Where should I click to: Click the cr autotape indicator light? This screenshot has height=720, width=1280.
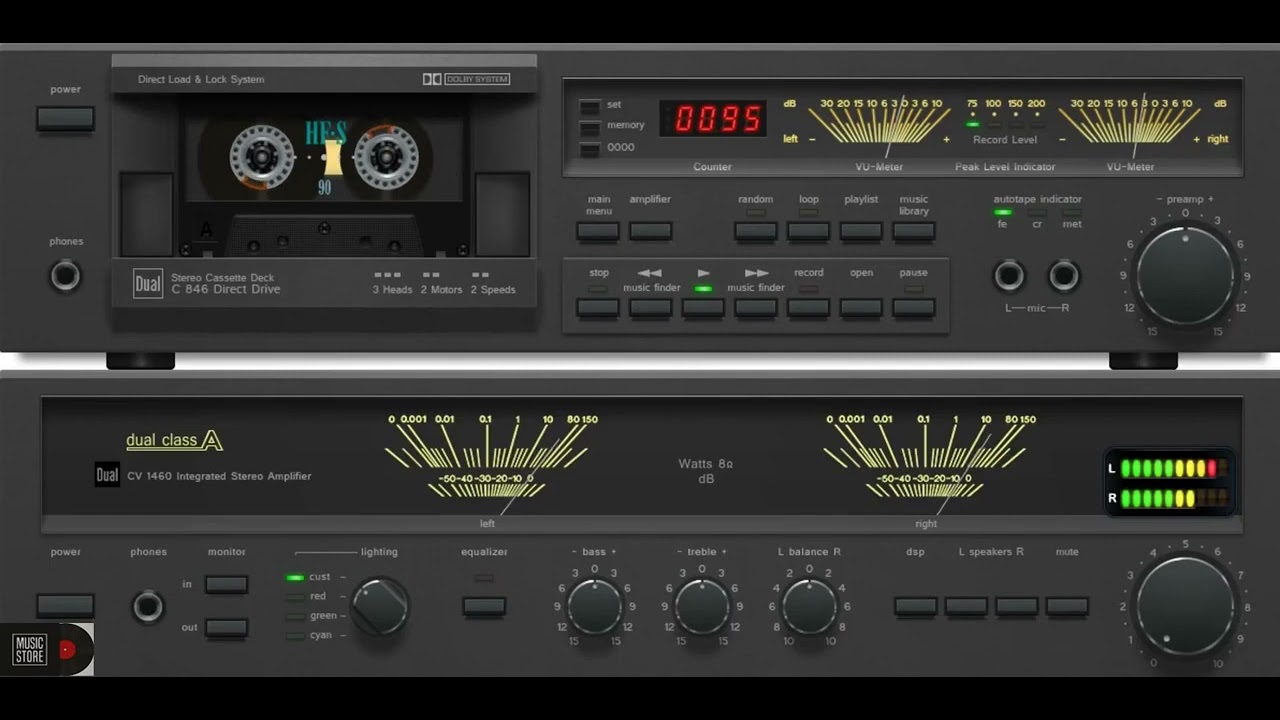click(x=1037, y=213)
